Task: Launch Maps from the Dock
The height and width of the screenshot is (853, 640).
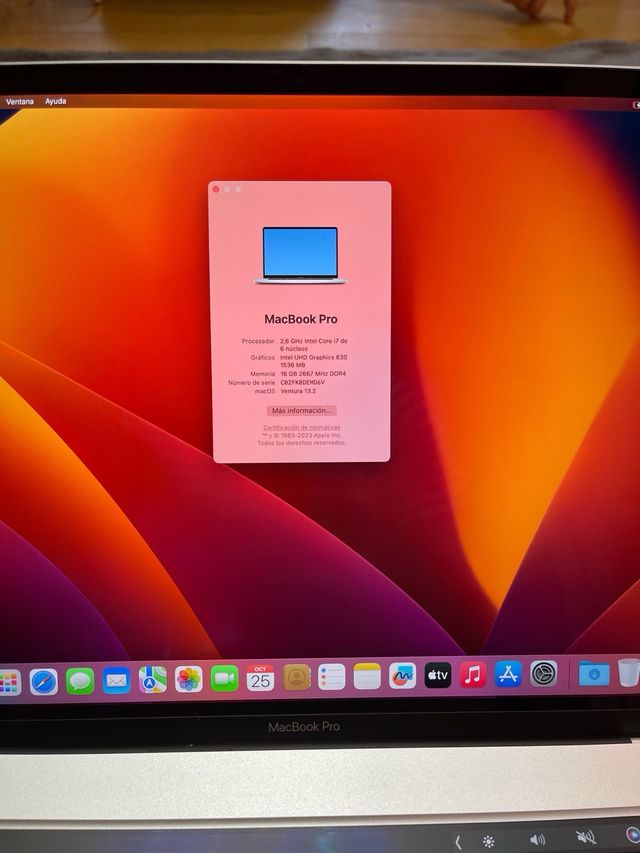Action: (153, 680)
